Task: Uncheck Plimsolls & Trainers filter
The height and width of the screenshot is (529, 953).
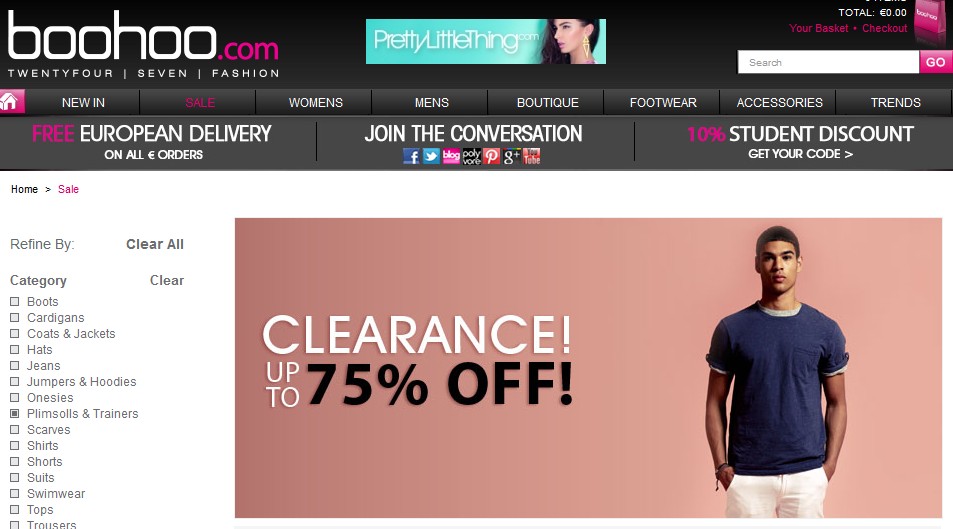Action: 15,413
